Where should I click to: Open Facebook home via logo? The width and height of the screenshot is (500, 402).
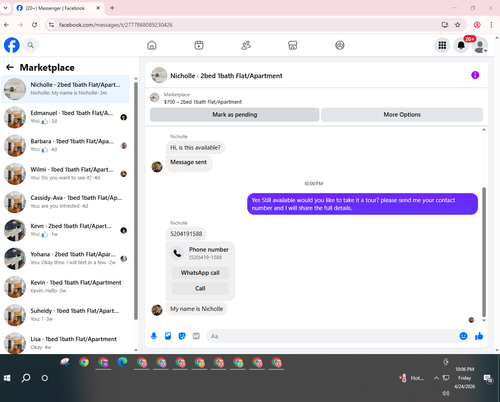pyautogui.click(x=12, y=45)
